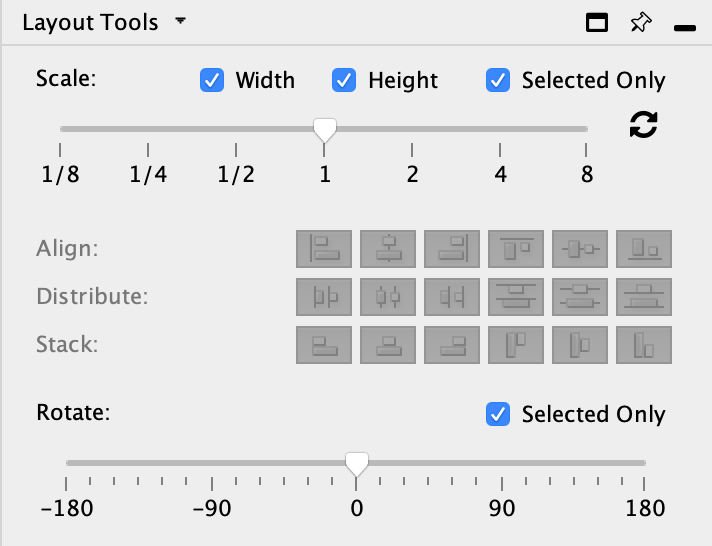Image resolution: width=712 pixels, height=546 pixels.
Task: Click the Distribute left edges icon
Action: coord(324,297)
